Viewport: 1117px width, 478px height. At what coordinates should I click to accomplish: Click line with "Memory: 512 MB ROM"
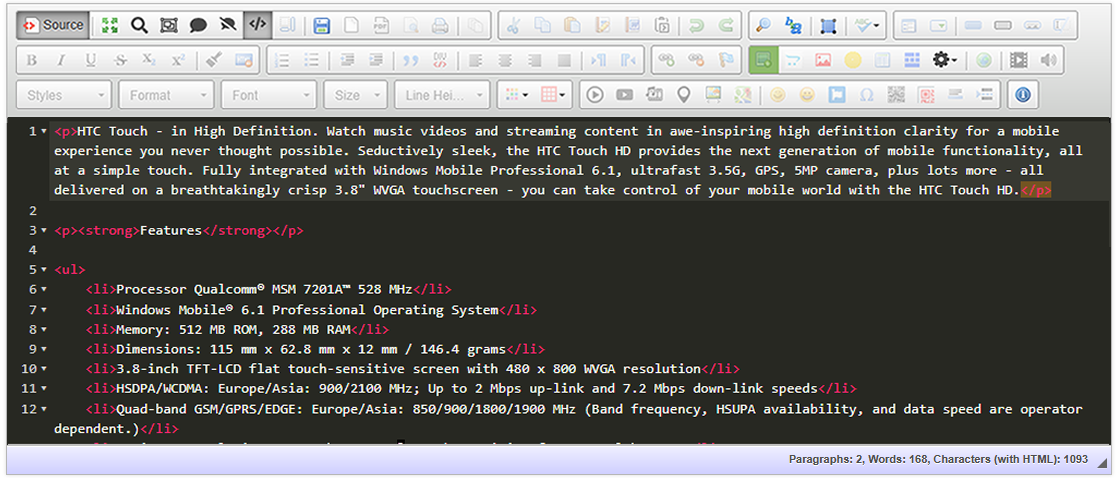(x=237, y=330)
